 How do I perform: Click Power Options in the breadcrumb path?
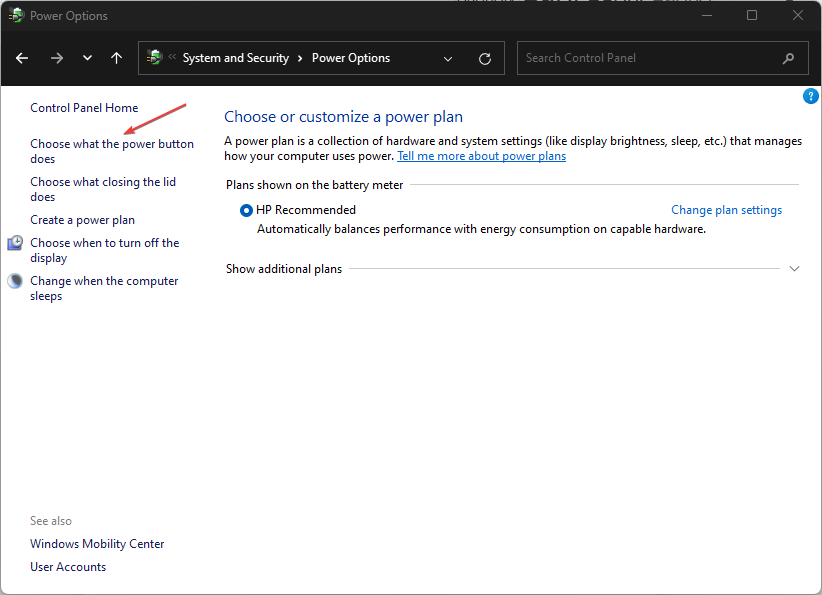350,58
